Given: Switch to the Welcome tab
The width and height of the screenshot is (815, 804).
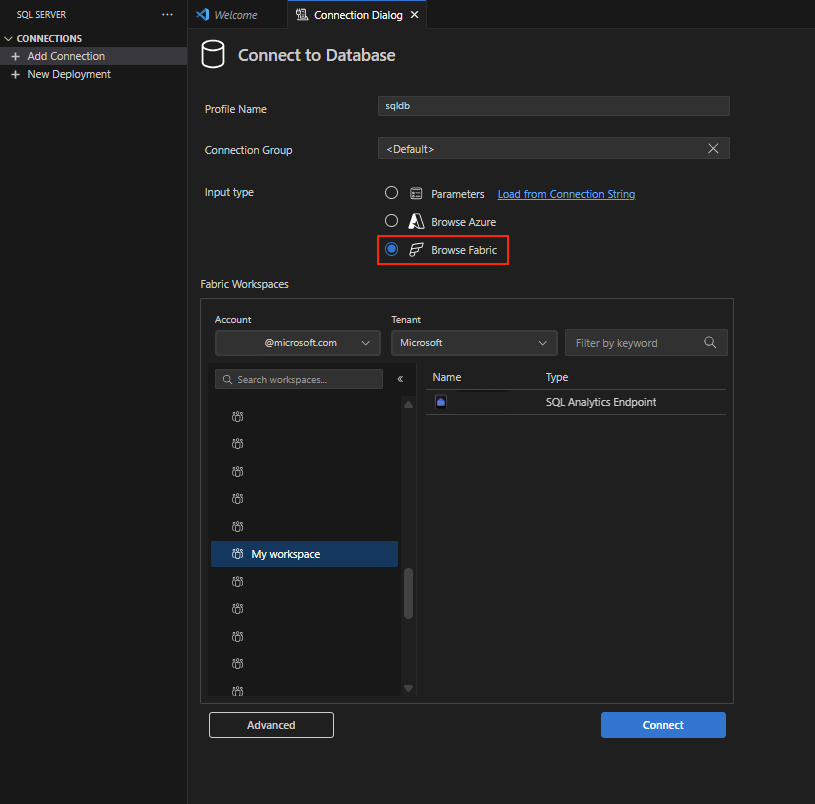Looking at the screenshot, I should coord(227,15).
